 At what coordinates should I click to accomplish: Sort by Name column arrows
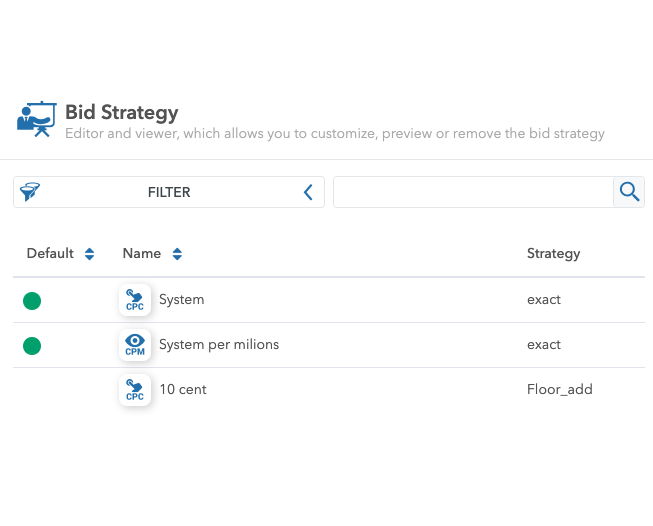177,254
